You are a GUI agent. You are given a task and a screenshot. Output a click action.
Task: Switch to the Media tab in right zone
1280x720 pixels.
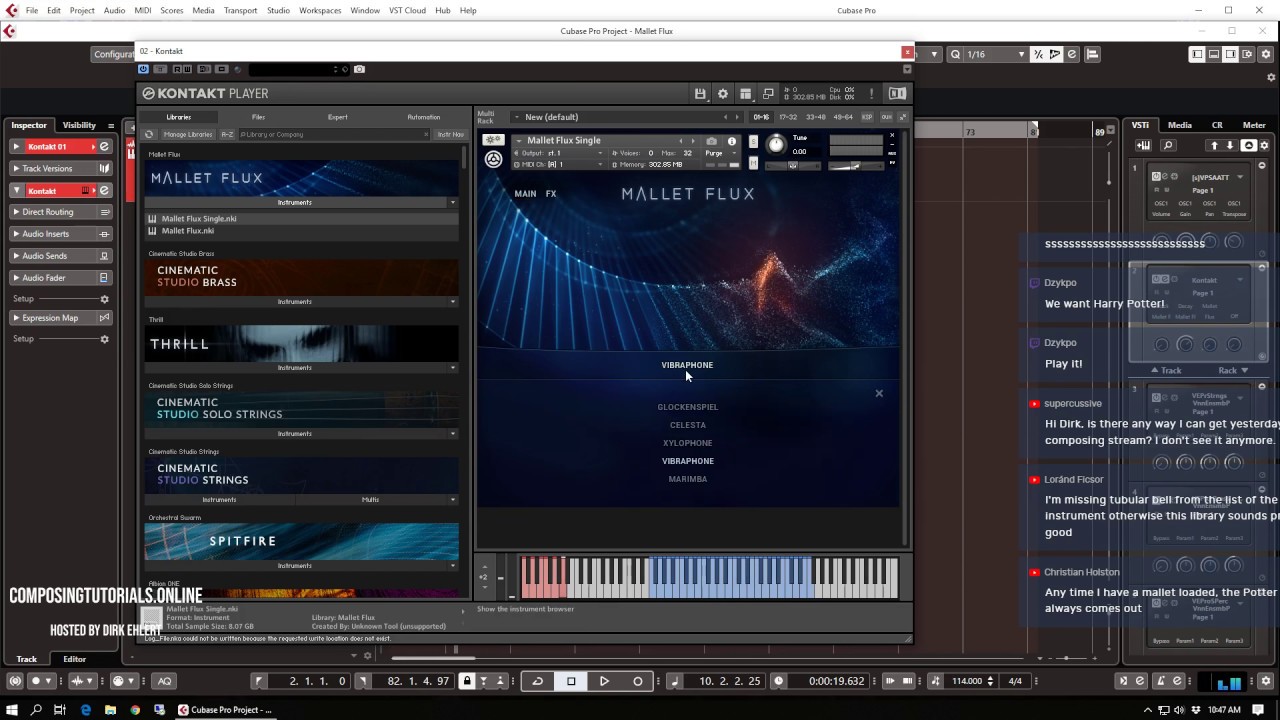[x=1180, y=125]
